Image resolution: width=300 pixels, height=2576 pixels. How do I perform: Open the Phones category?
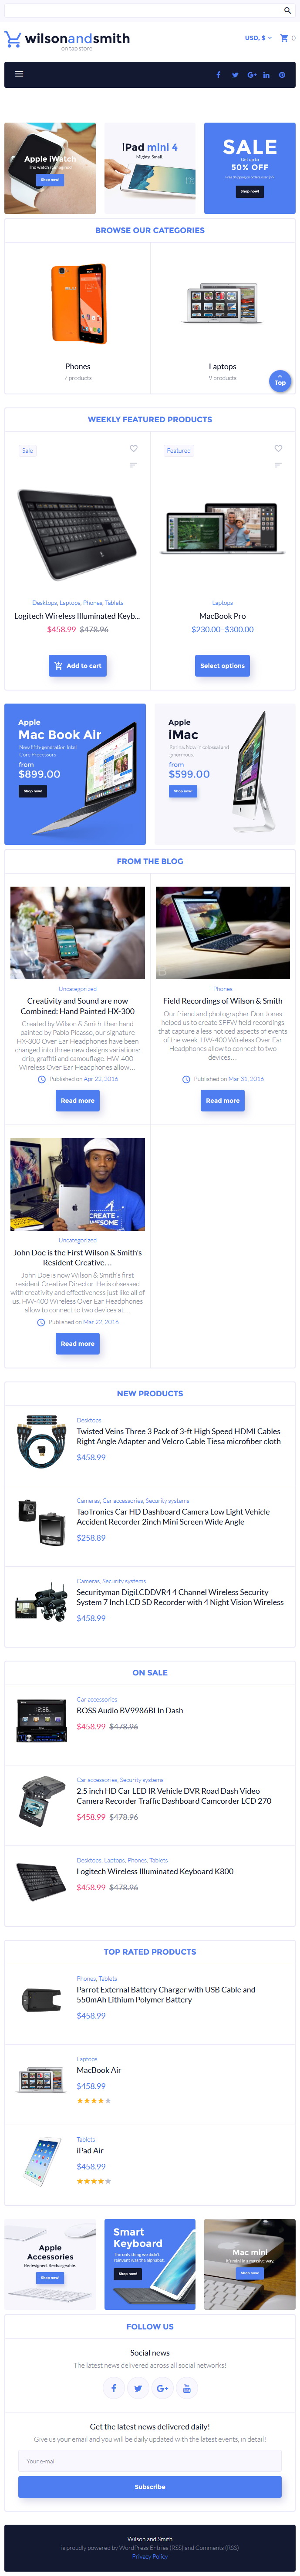tap(78, 366)
